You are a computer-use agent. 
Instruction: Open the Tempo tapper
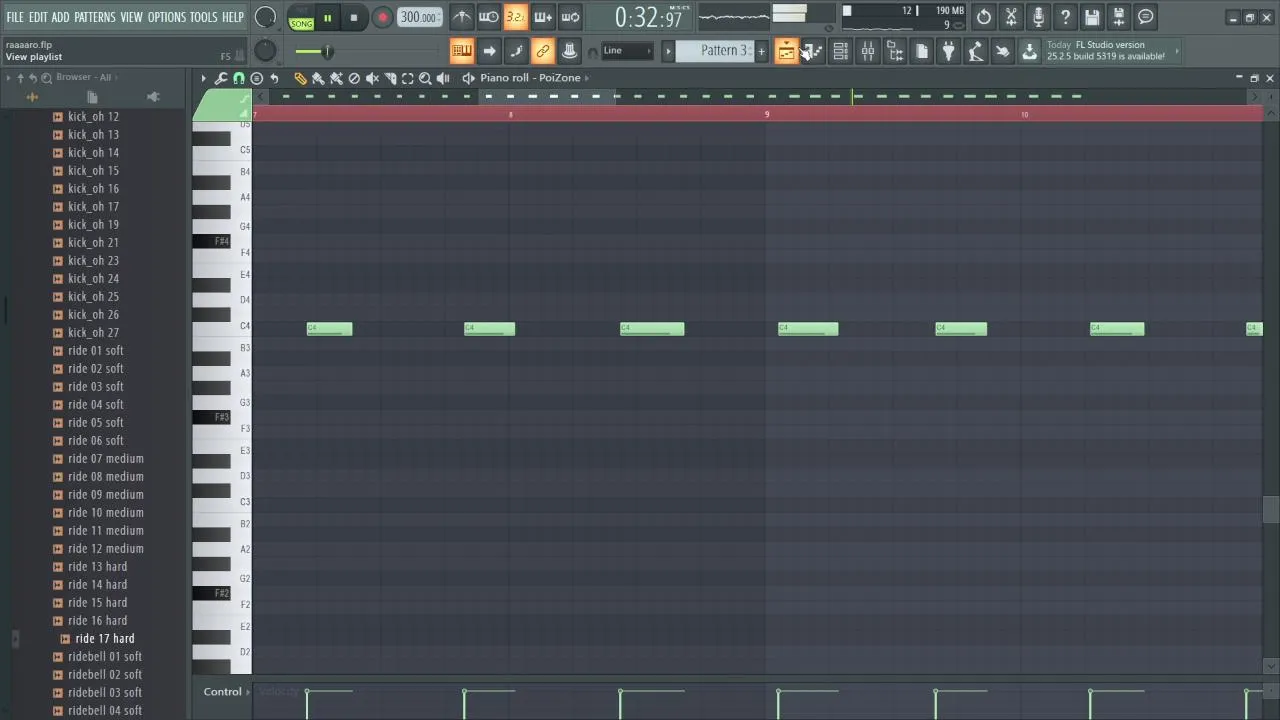click(975, 51)
